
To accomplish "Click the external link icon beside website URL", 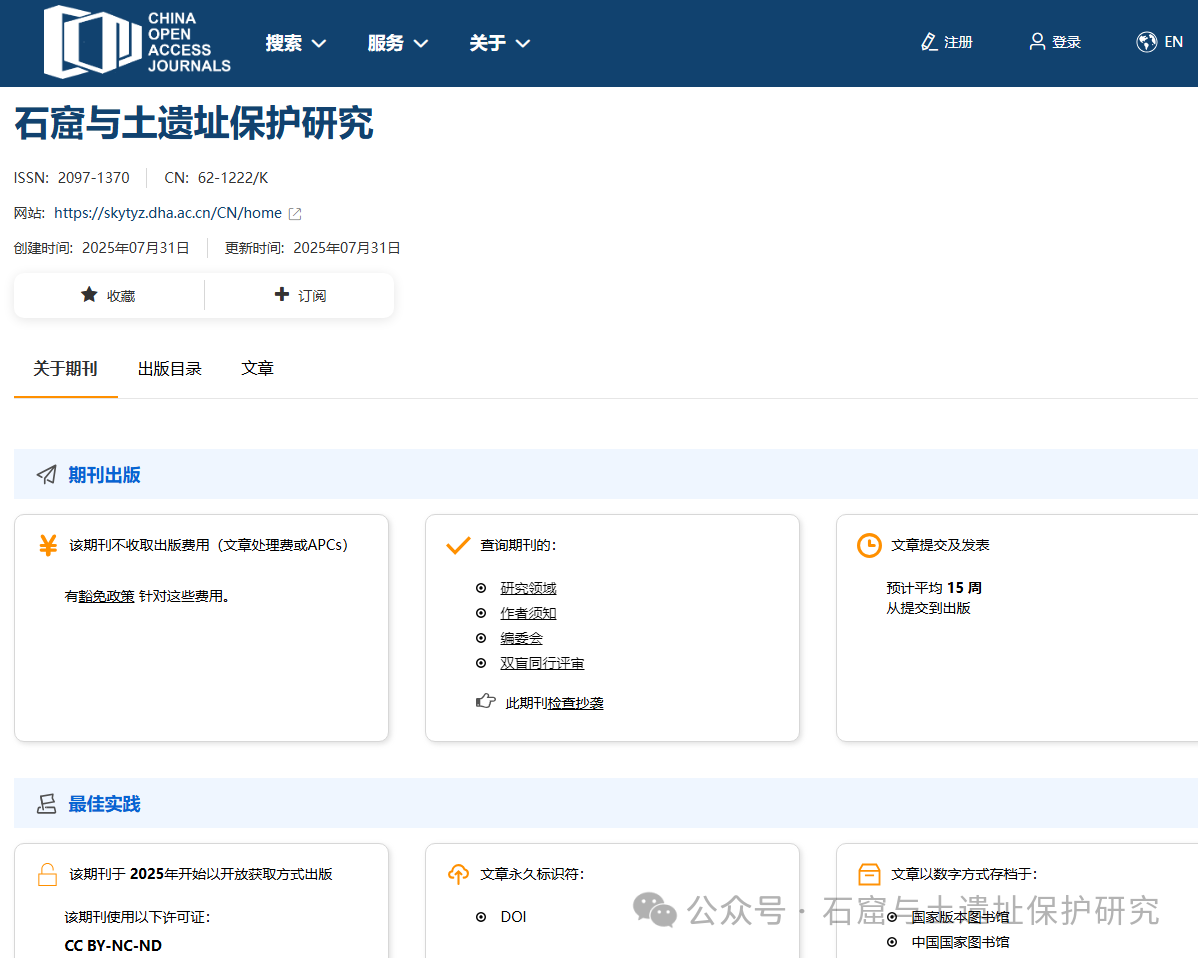I will [x=295, y=213].
